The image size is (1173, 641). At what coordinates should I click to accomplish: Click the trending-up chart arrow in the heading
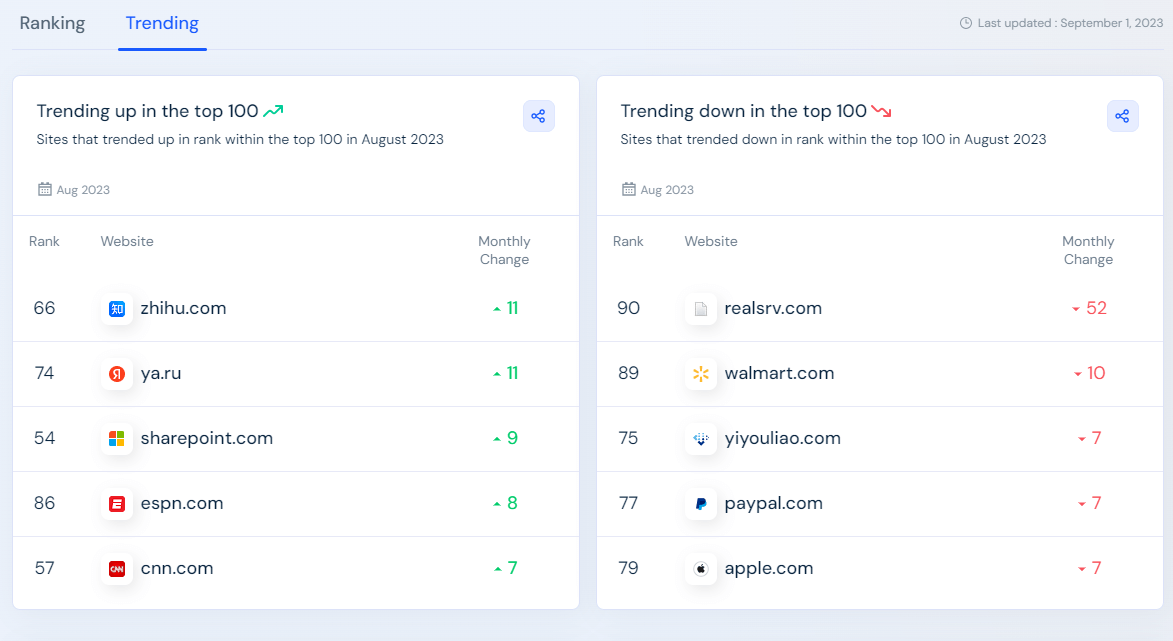(x=273, y=110)
